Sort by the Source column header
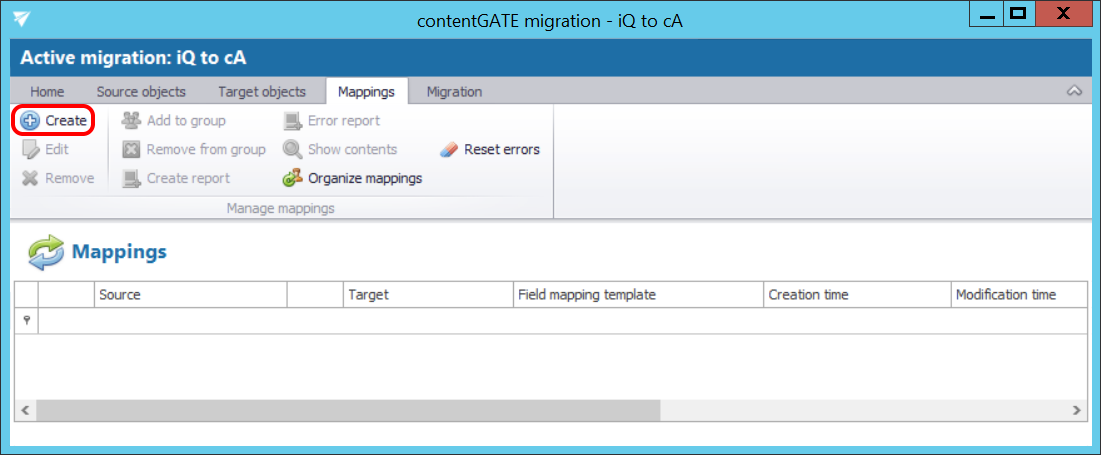The image size is (1101, 455). [190, 295]
